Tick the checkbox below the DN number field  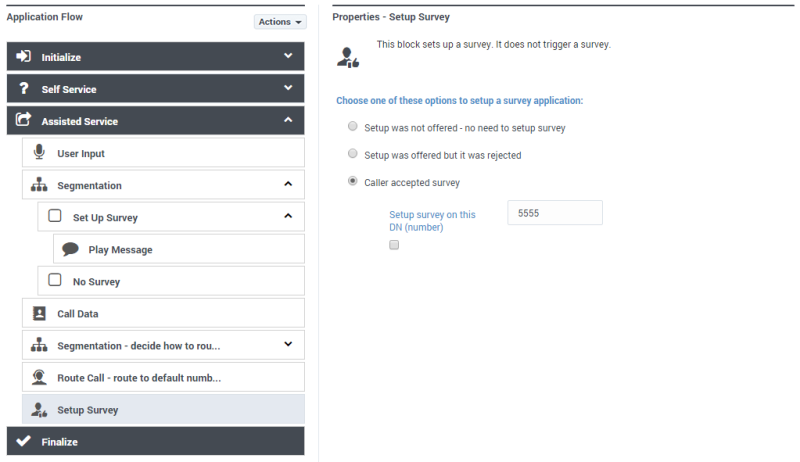[x=394, y=245]
